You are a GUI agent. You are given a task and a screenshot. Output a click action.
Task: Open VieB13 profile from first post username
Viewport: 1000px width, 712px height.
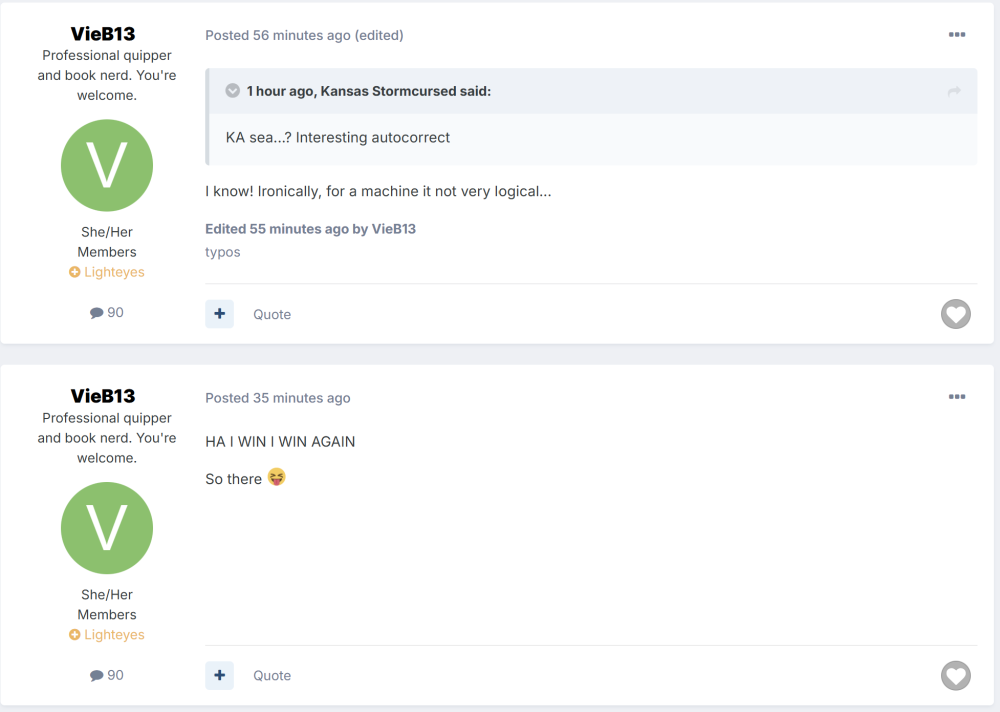pyautogui.click(x=103, y=33)
